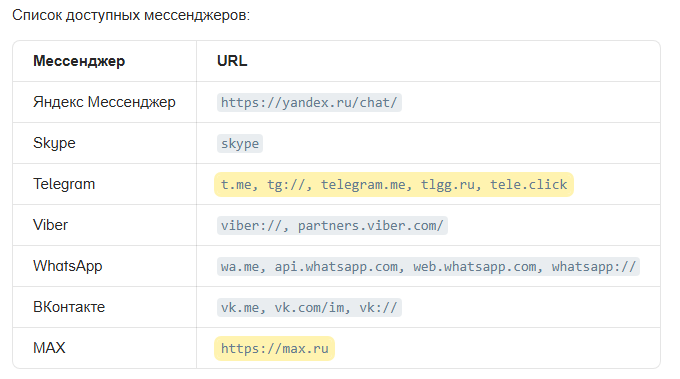Click the highlighted https://max.ru code
680x379 pixels.
point(275,348)
